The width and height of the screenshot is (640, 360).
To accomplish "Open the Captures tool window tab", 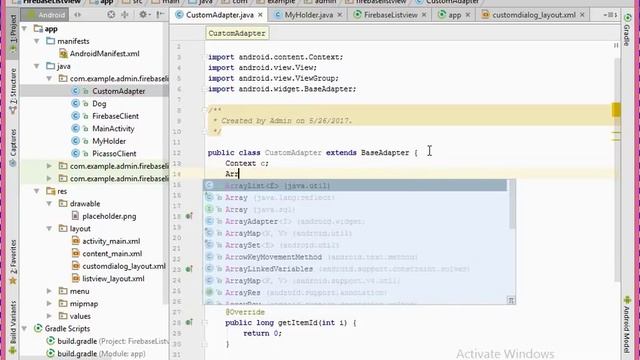I will click(13, 147).
